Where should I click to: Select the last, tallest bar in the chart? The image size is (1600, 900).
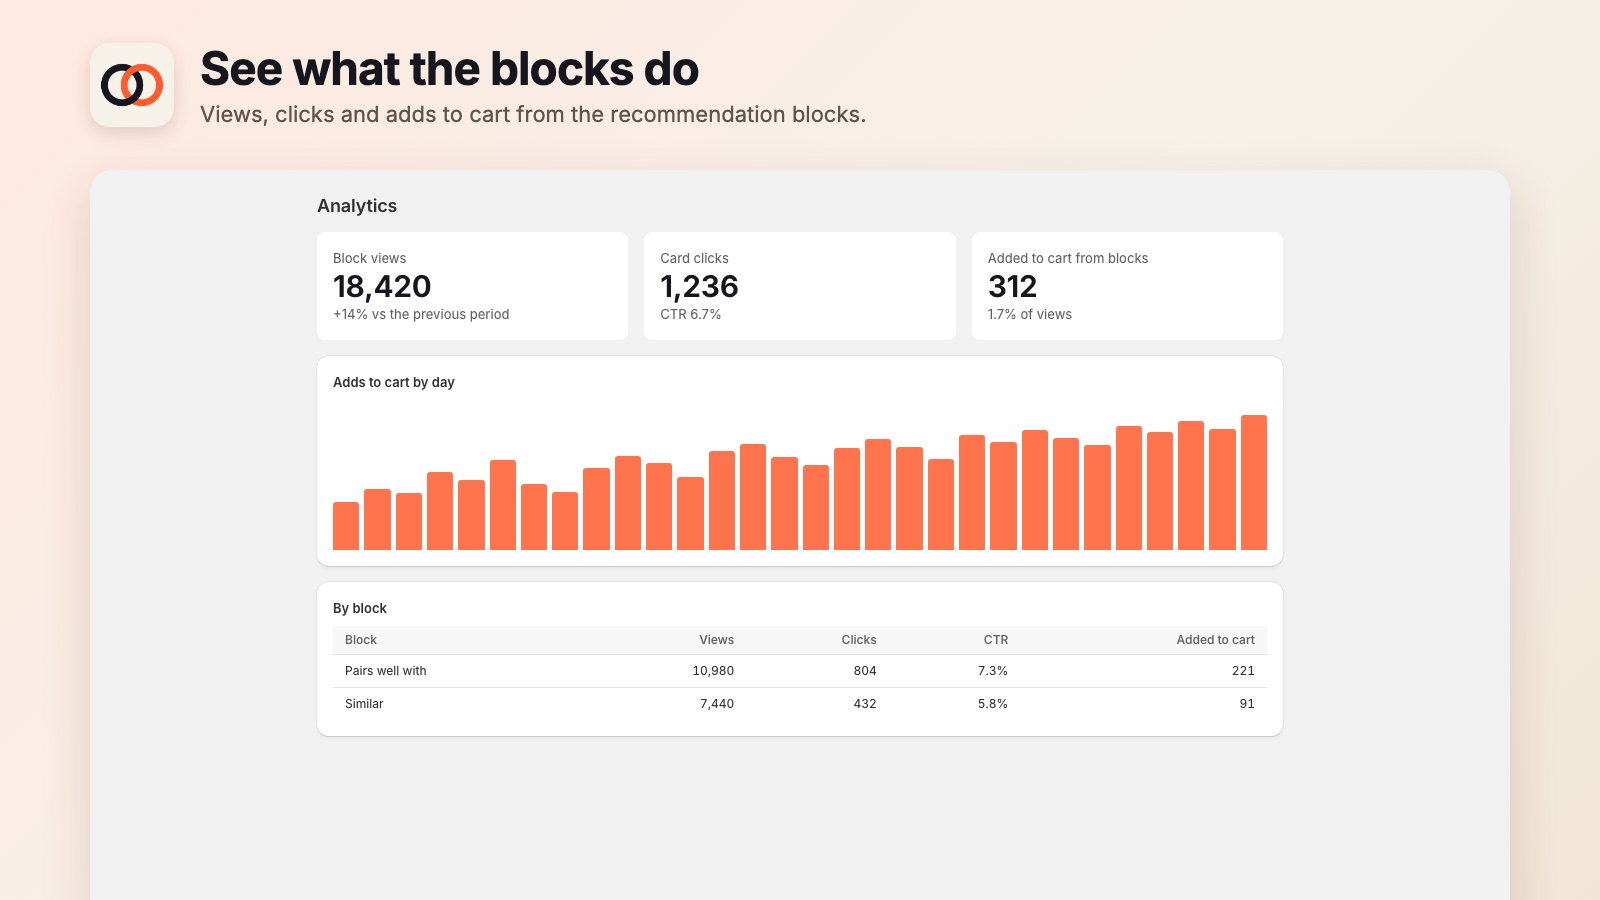point(1254,482)
